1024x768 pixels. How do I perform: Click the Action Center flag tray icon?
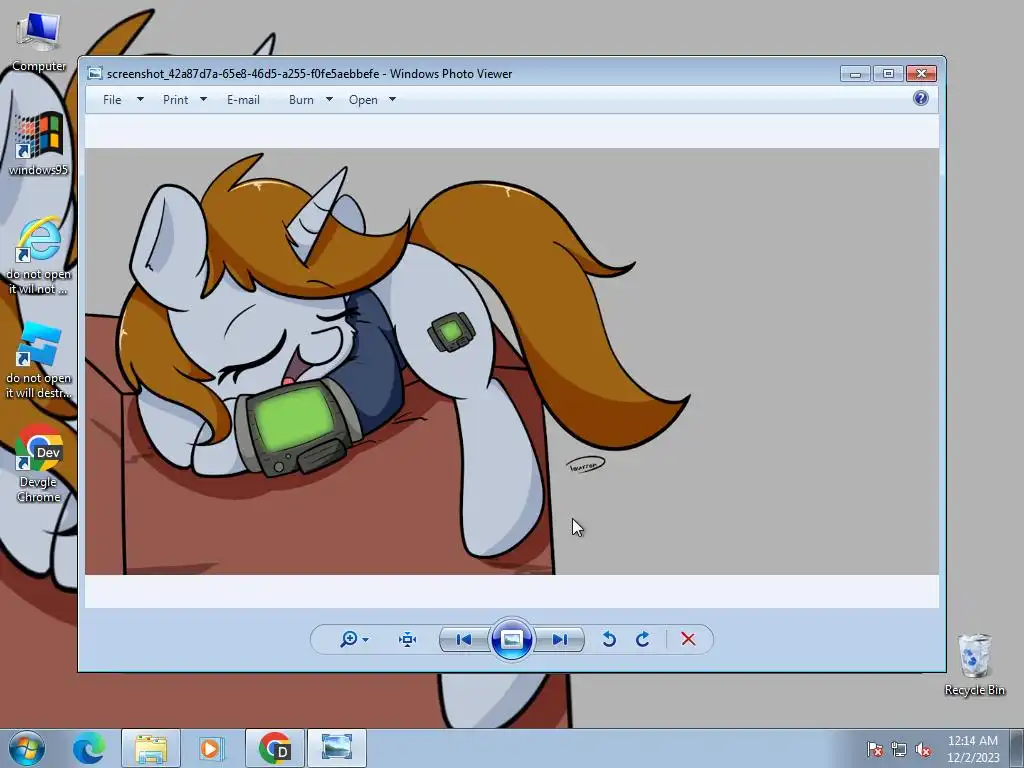(x=875, y=749)
